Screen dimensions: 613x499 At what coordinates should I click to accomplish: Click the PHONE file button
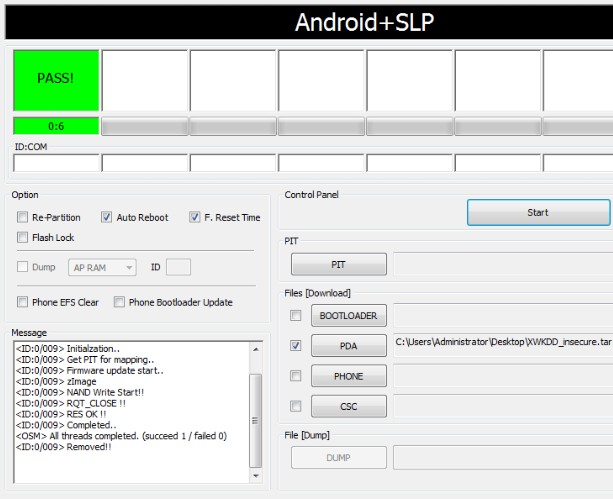click(349, 376)
